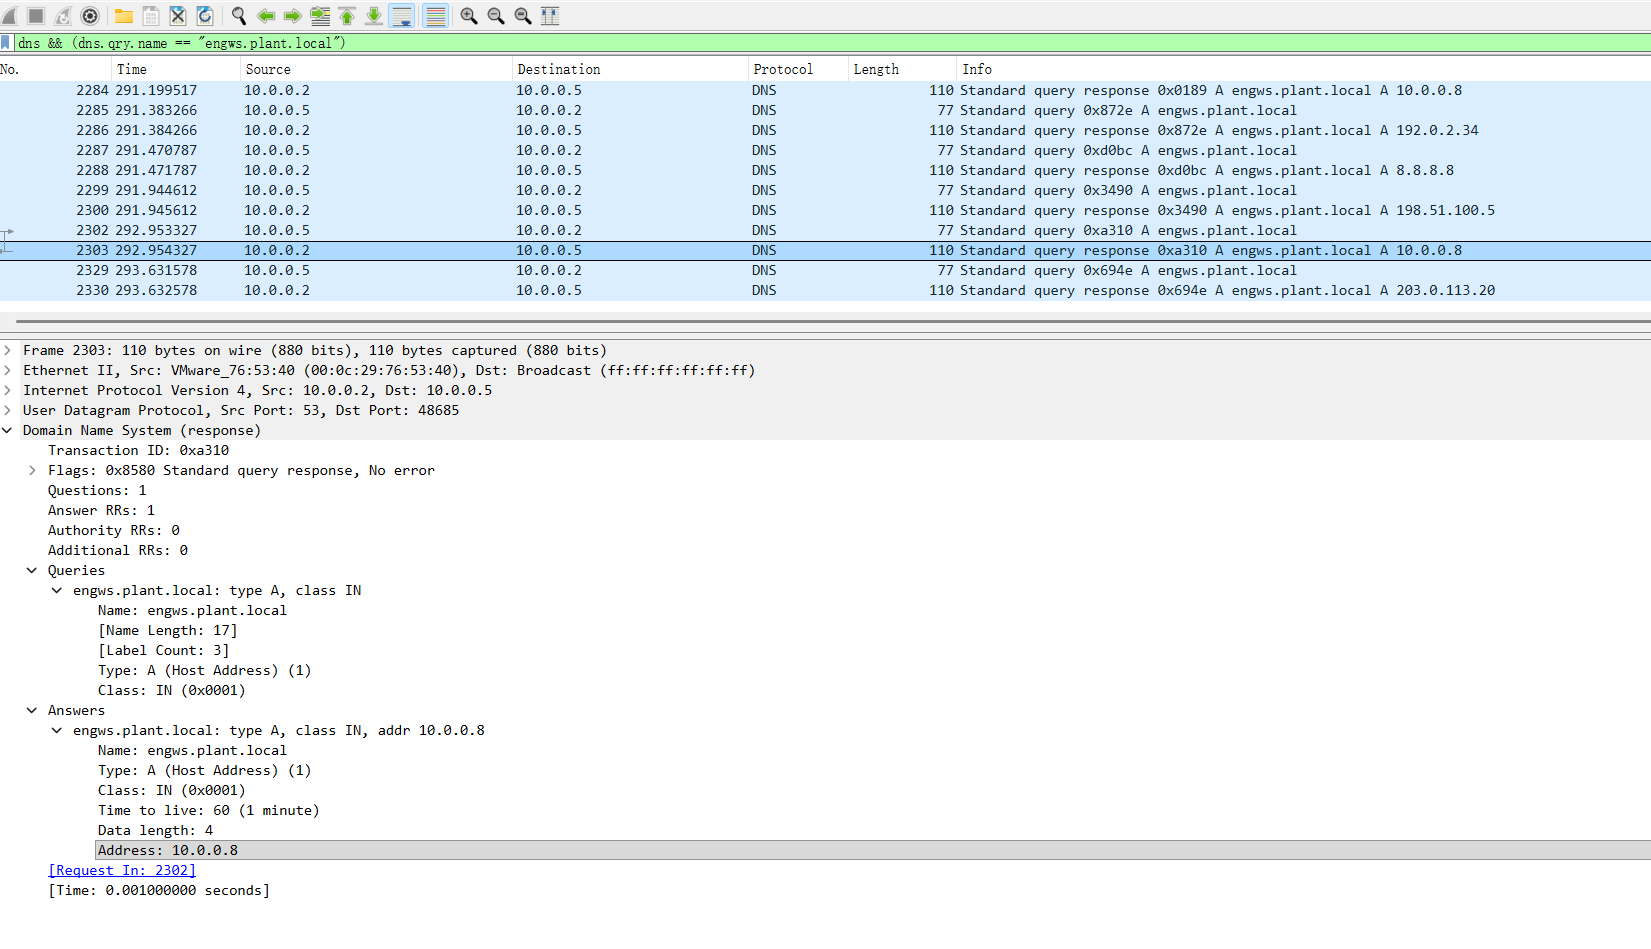This screenshot has height=949, width=1651.
Task: Toggle auto-scroll during live capture
Action: pyautogui.click(x=402, y=16)
